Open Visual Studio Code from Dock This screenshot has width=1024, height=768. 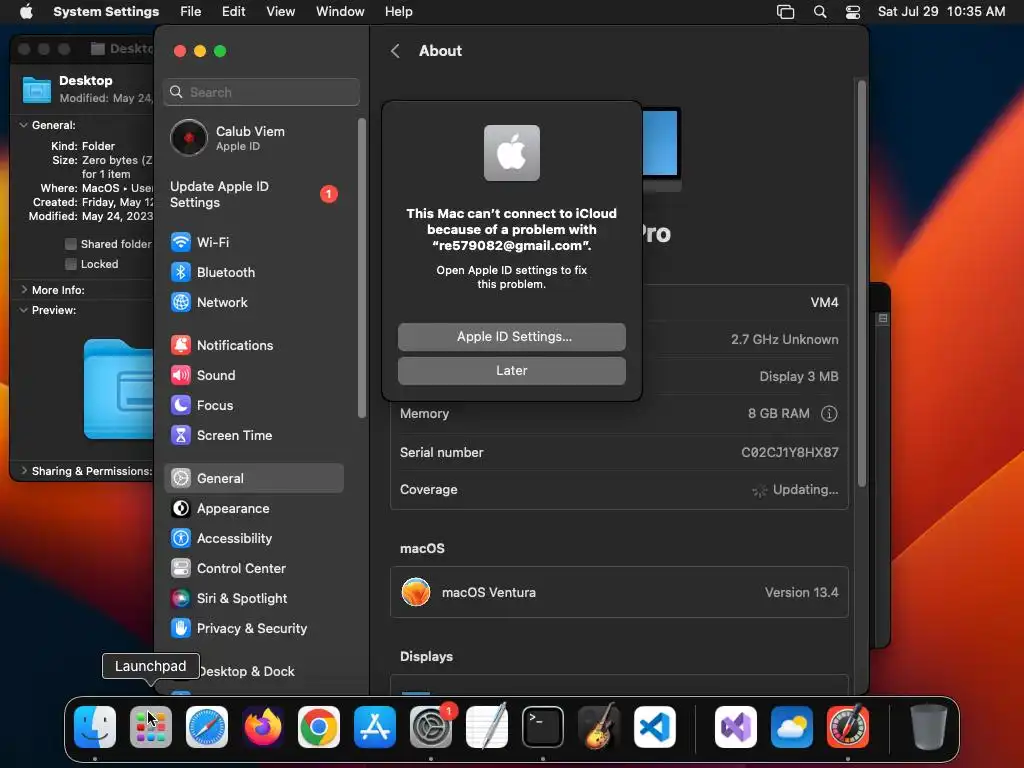coord(655,727)
